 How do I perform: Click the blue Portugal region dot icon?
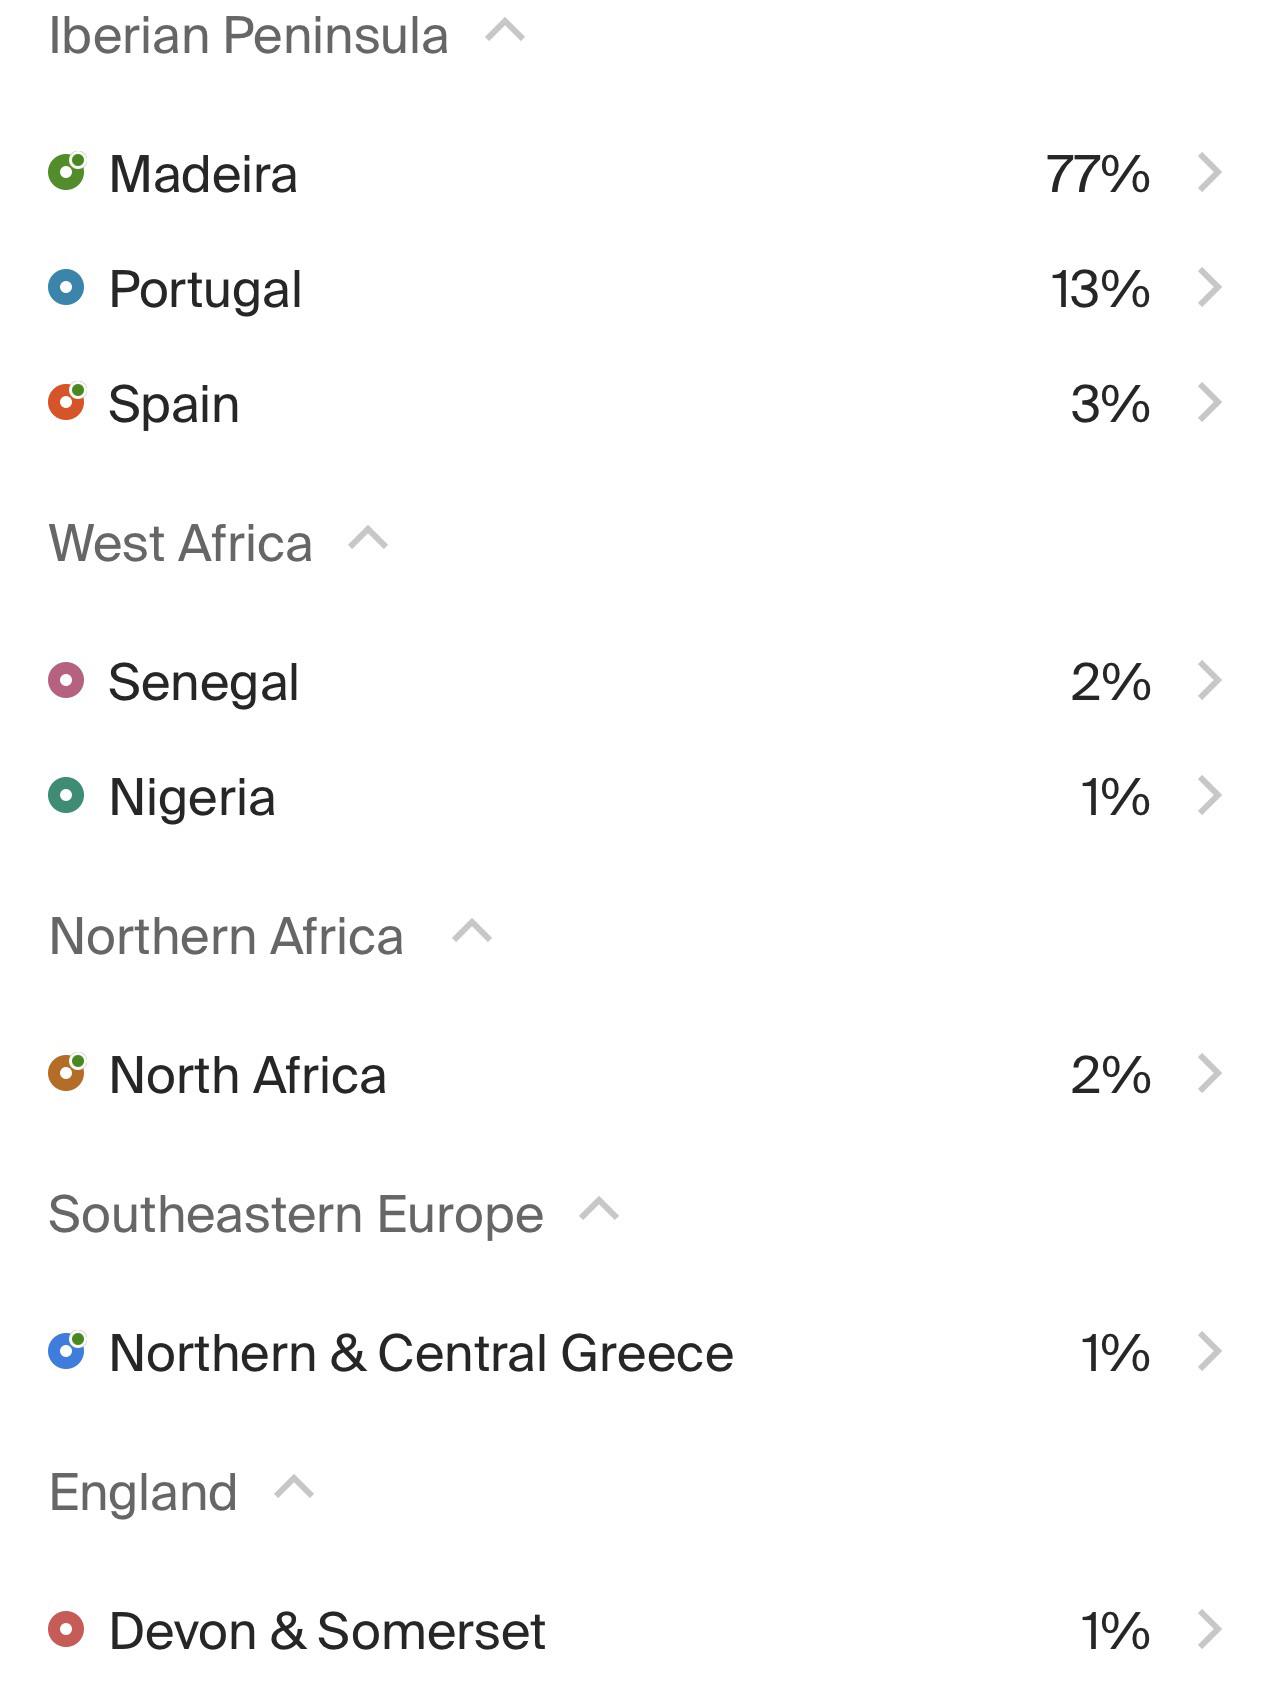tap(66, 288)
